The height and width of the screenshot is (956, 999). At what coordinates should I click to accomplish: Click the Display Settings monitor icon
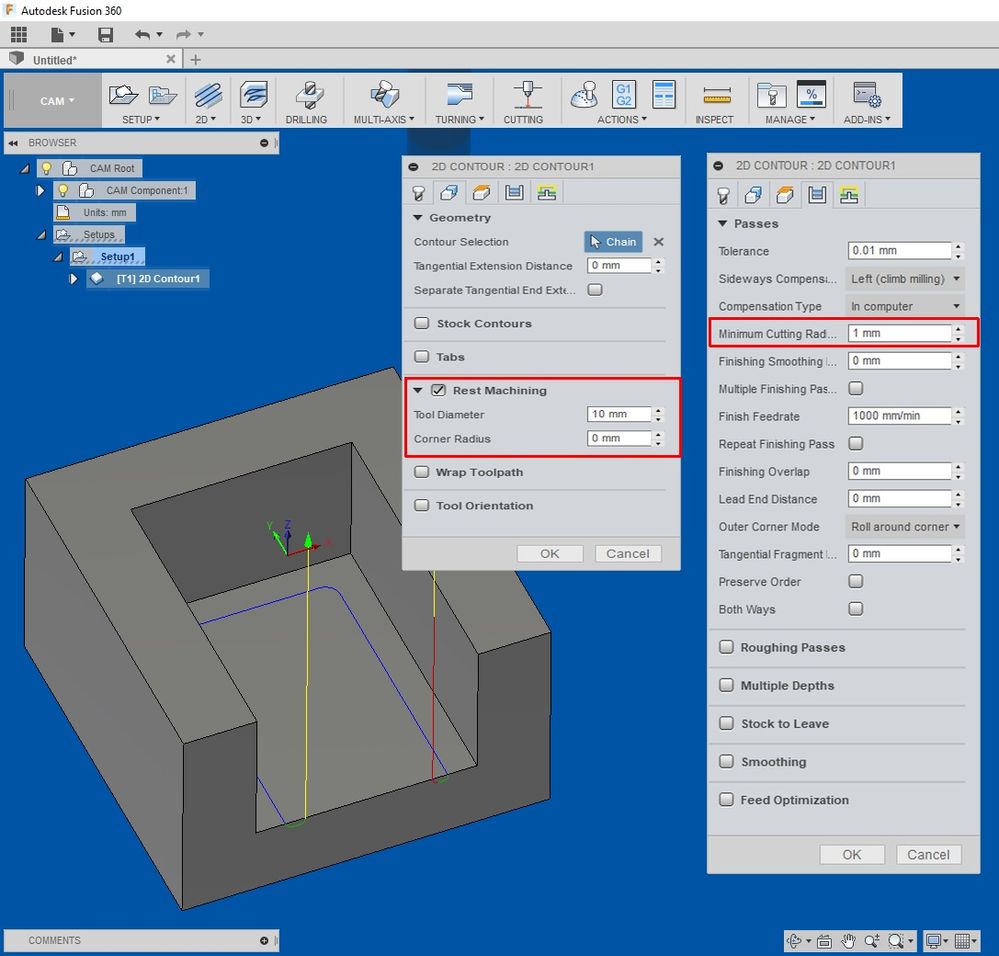pos(933,941)
